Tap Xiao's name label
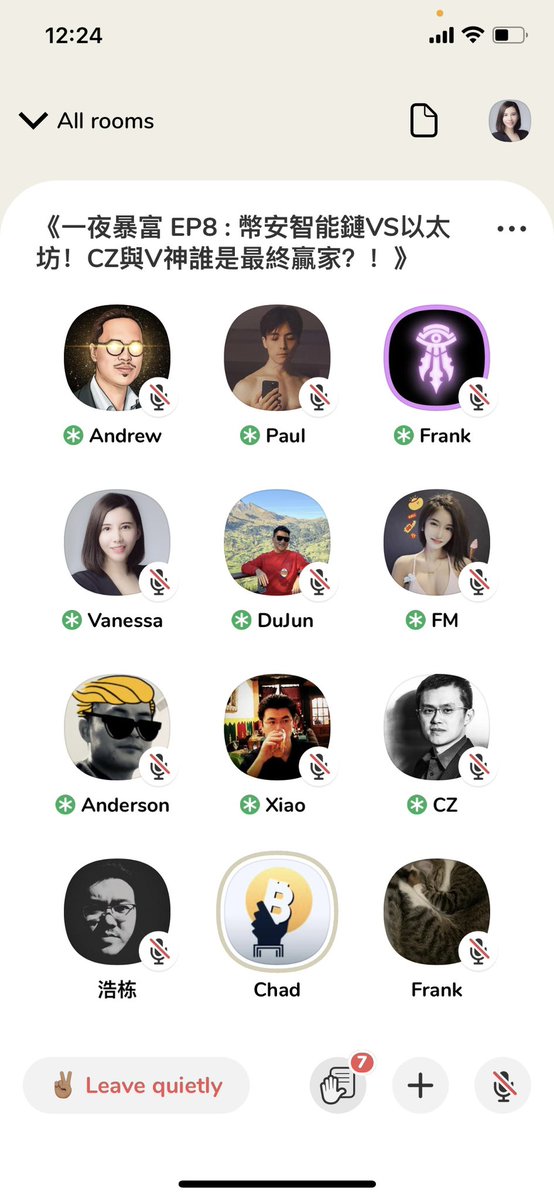 click(285, 805)
